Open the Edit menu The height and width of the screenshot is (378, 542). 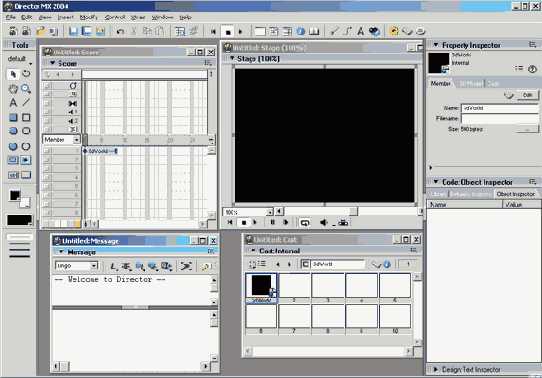click(x=26, y=17)
